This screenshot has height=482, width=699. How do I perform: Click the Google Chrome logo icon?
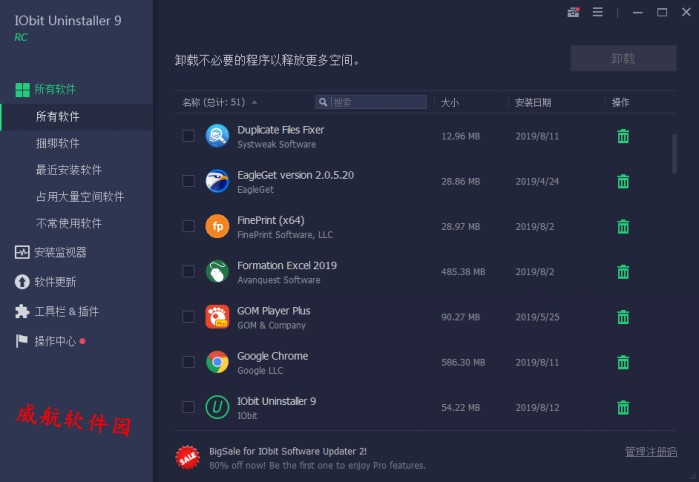[x=217, y=362]
